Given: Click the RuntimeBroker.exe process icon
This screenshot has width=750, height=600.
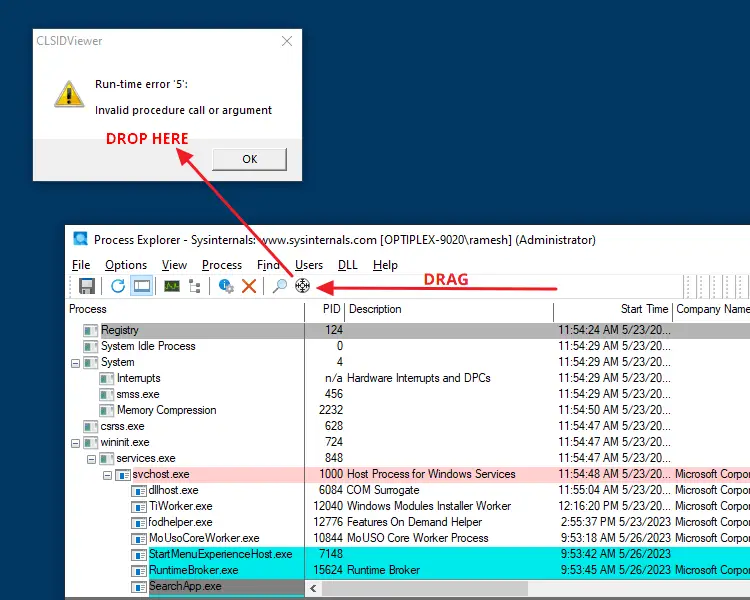Looking at the screenshot, I should [139, 571].
